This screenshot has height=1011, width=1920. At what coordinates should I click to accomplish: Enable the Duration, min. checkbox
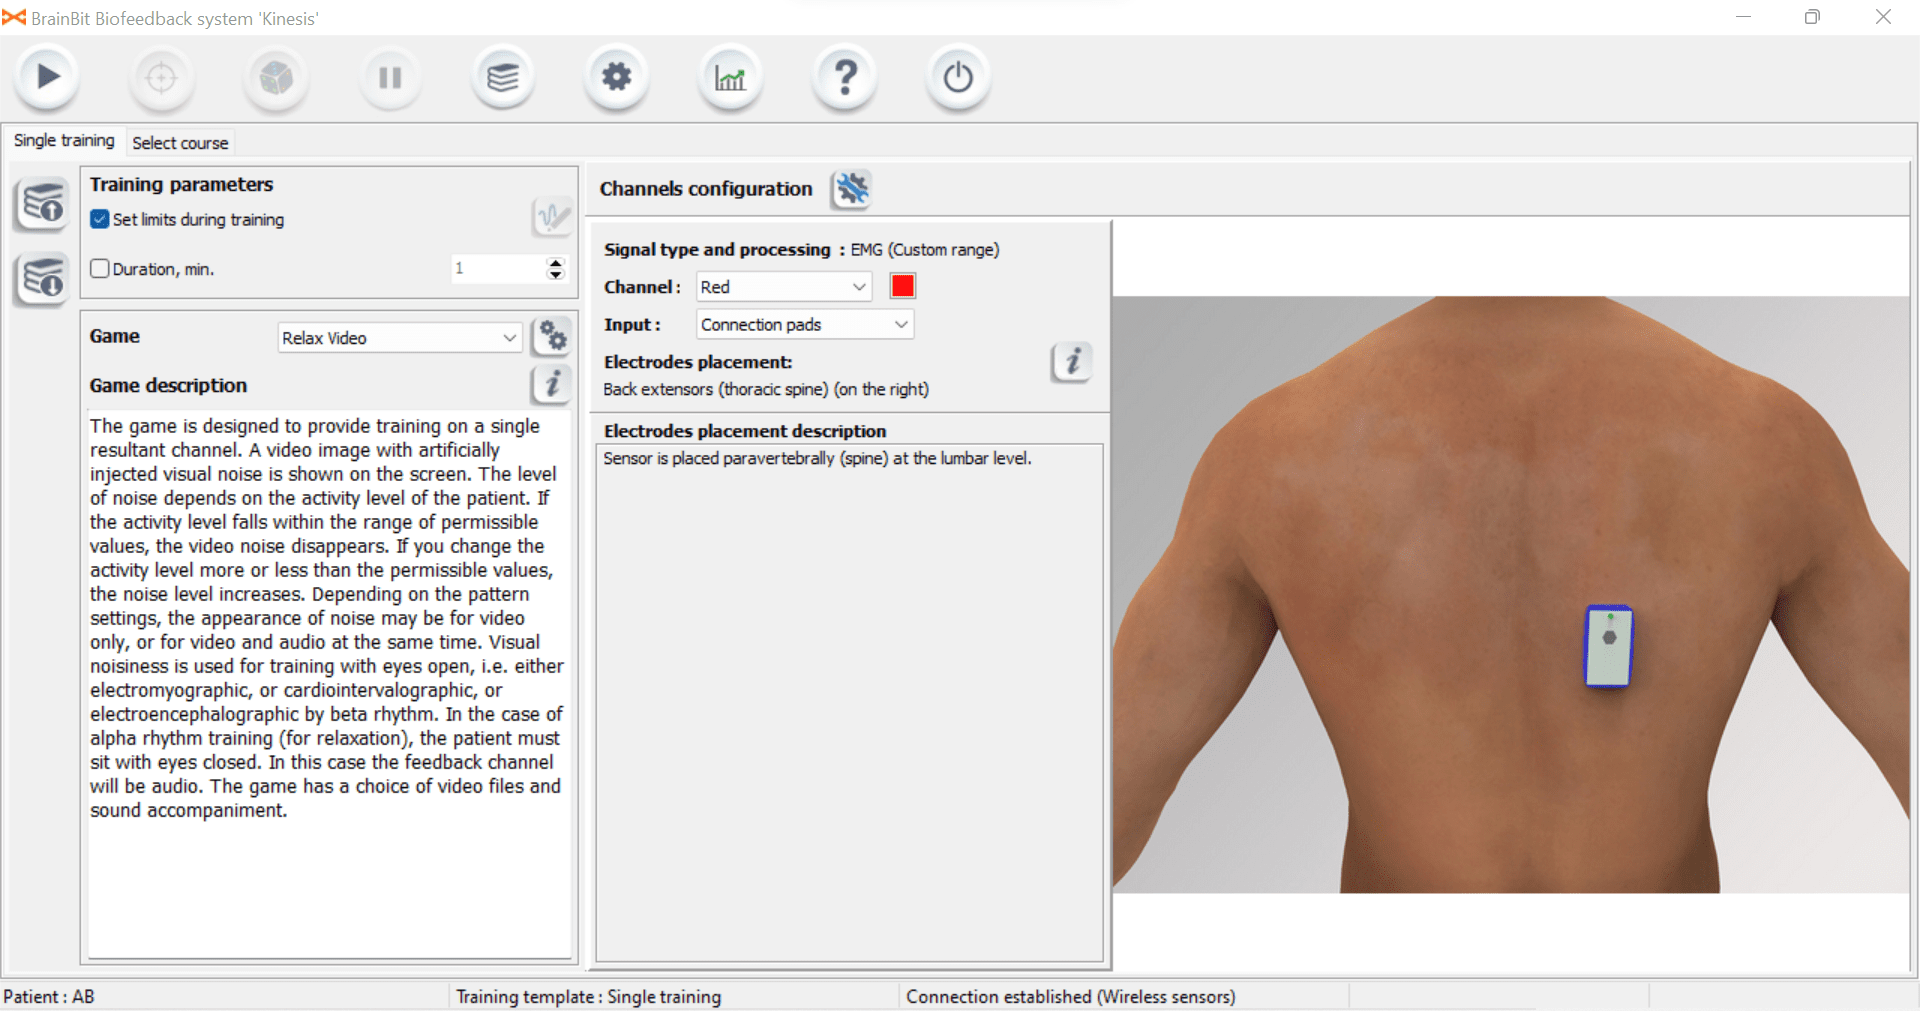point(100,268)
